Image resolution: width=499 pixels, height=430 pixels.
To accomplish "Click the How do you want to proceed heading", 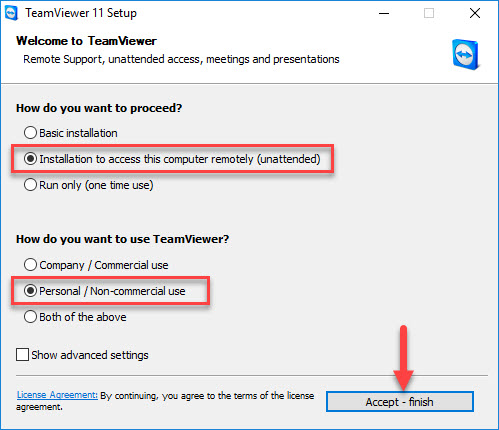I will (x=99, y=108).
